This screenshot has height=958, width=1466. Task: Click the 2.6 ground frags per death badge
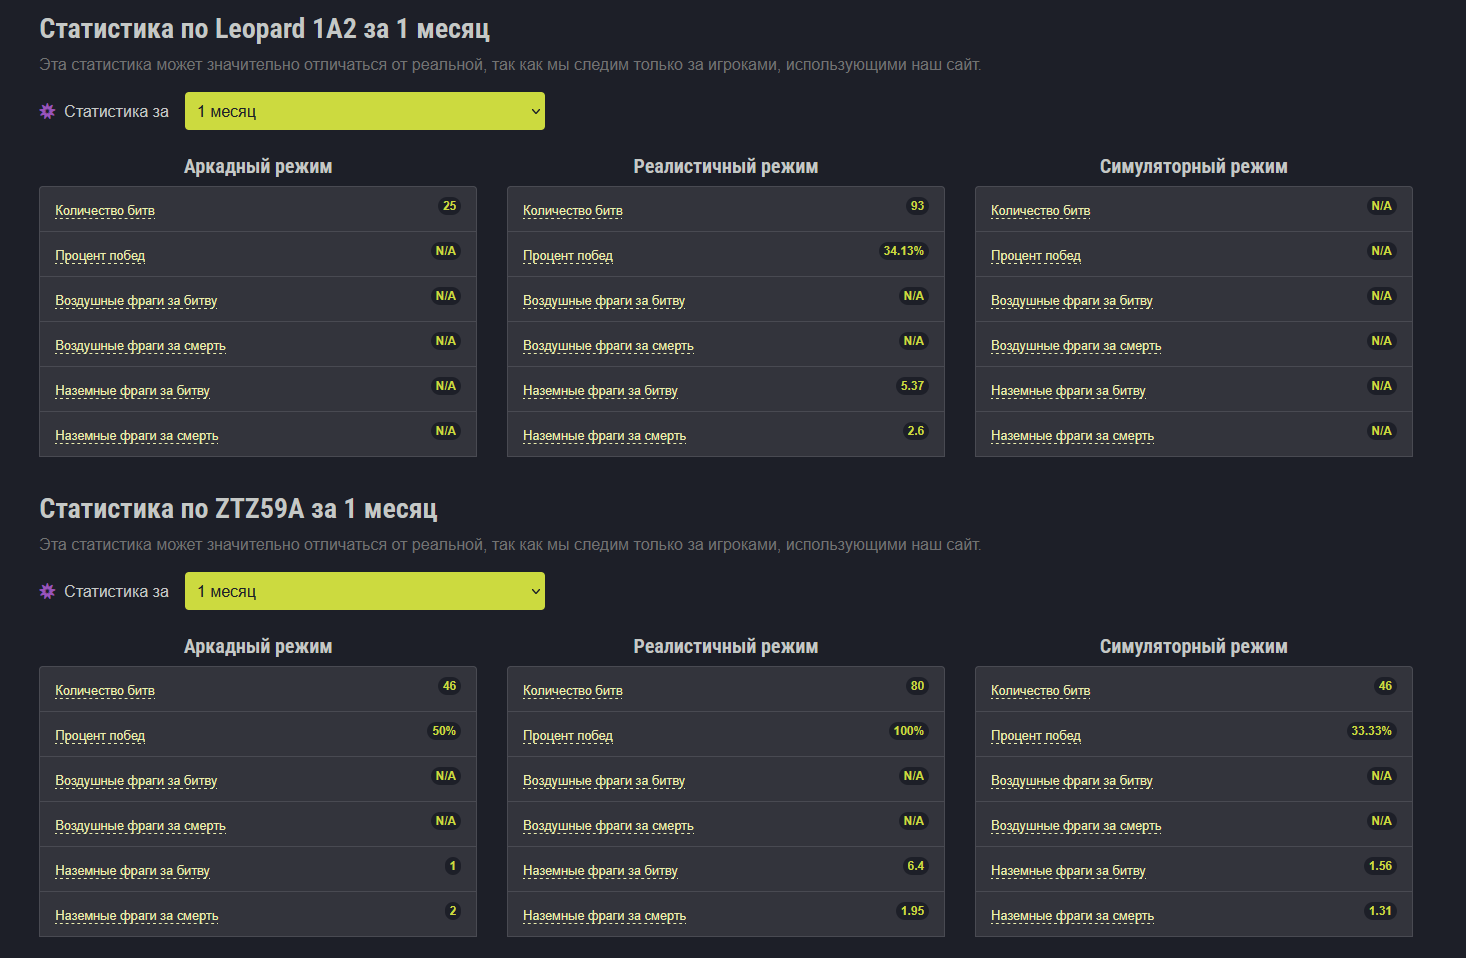pos(916,431)
